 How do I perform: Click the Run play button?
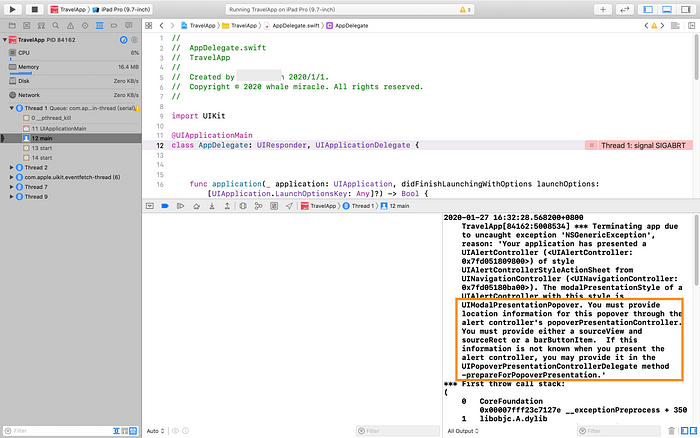coord(12,9)
